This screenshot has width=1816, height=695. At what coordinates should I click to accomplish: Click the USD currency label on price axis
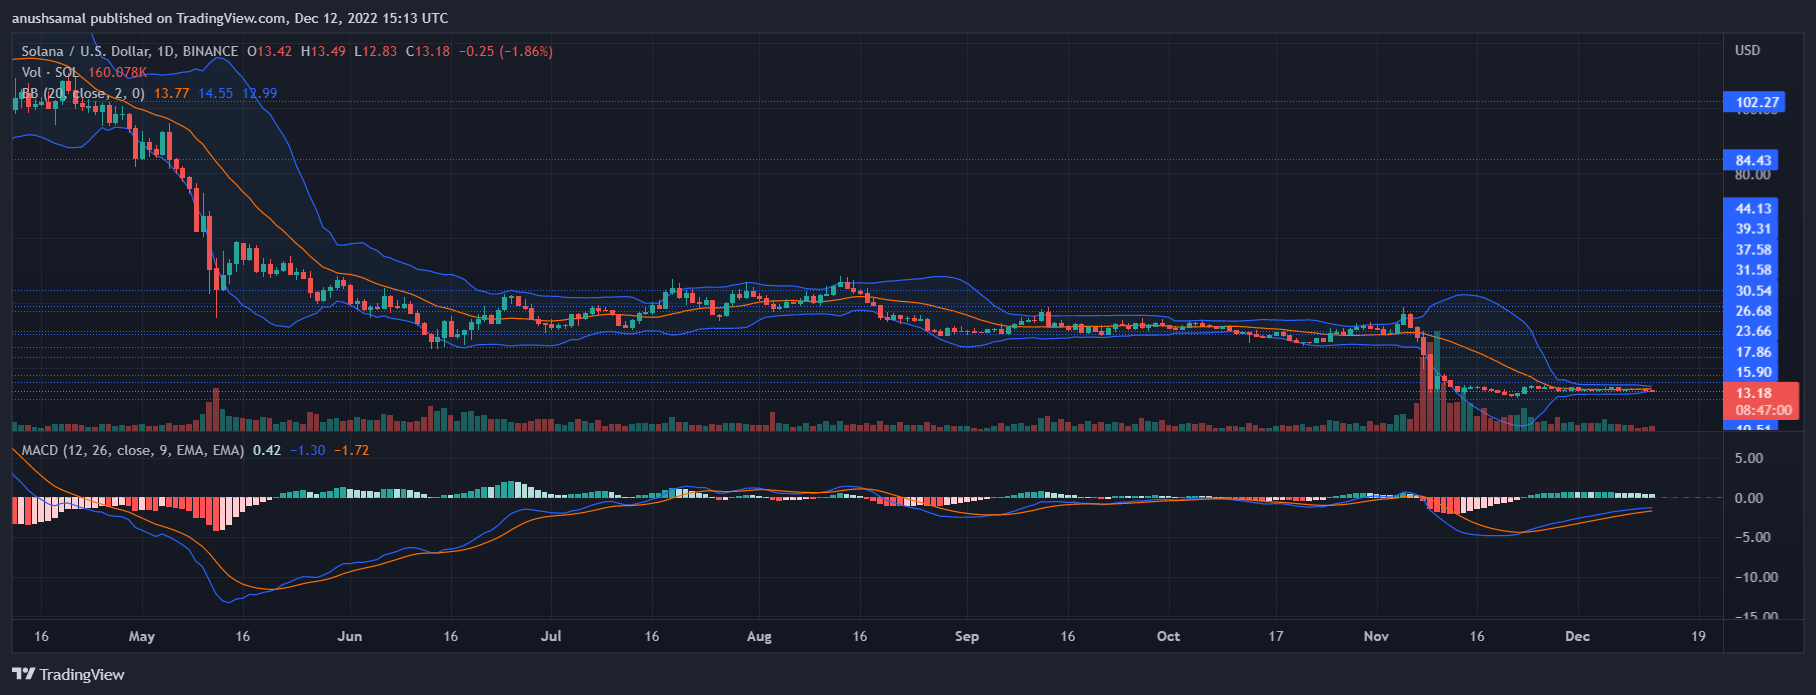(1747, 50)
